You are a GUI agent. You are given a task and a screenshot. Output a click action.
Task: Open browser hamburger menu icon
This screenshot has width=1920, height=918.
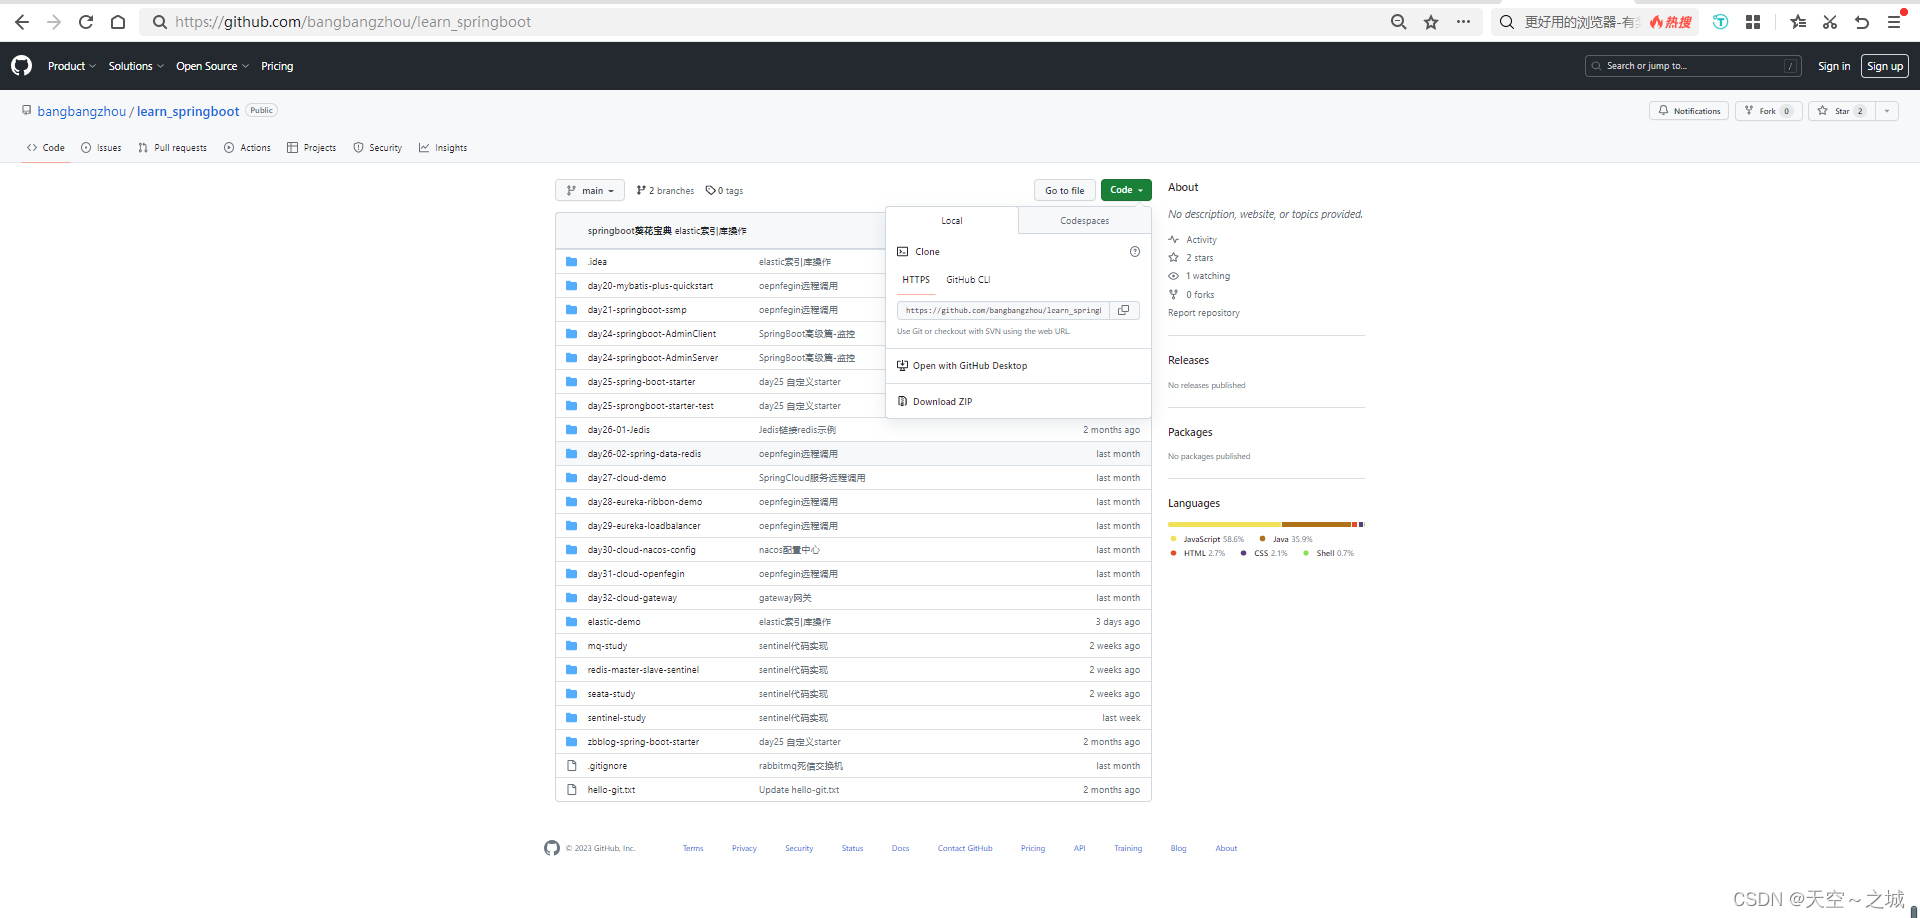click(1894, 22)
